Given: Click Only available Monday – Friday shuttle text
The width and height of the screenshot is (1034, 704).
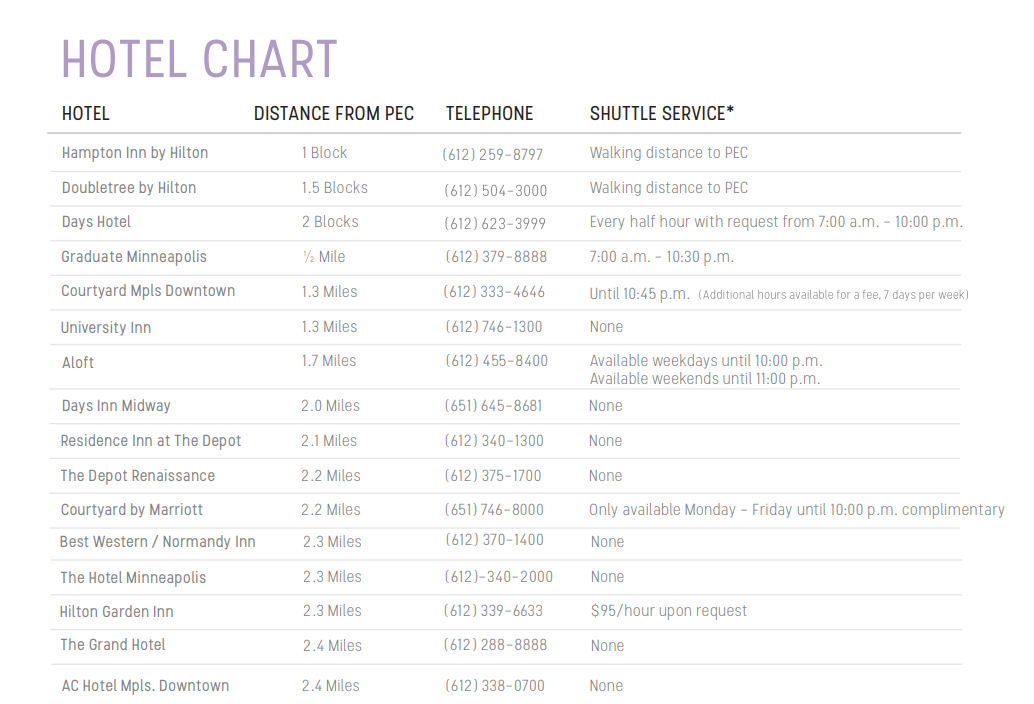Looking at the screenshot, I should [x=797, y=510].
